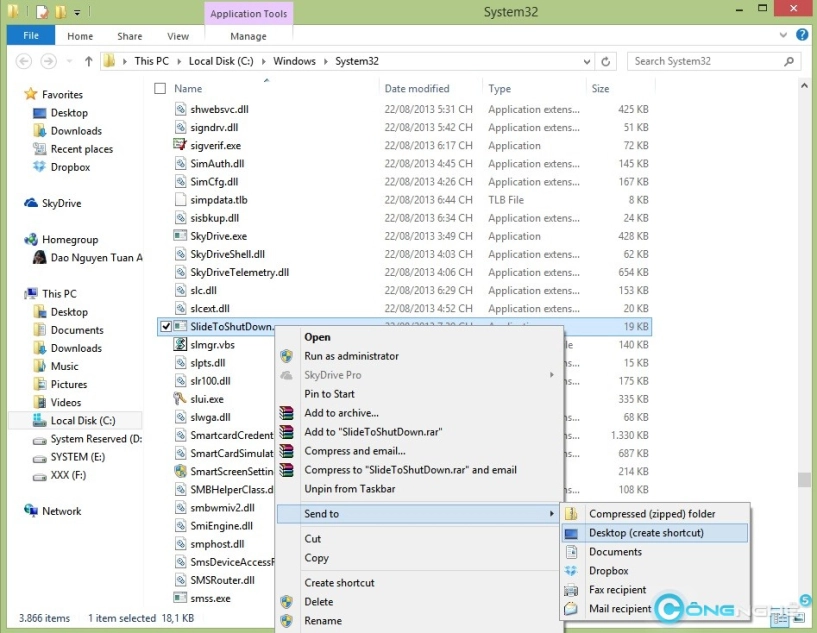Click the SkyDrive.exe application icon

click(180, 235)
